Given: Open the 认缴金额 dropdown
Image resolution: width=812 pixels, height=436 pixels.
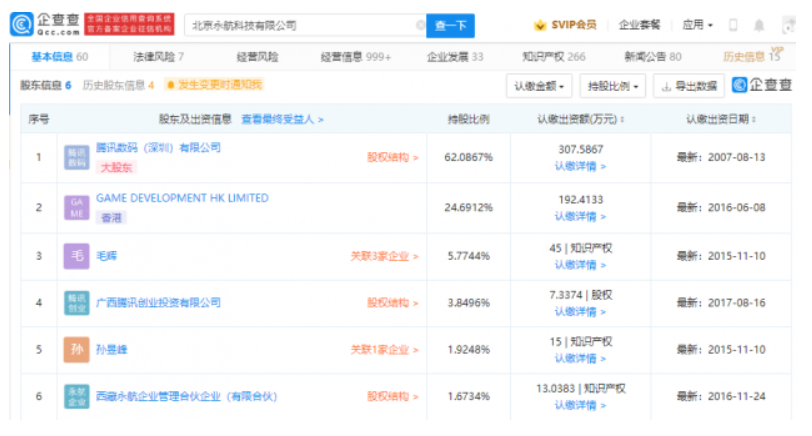Looking at the screenshot, I should point(539,86).
